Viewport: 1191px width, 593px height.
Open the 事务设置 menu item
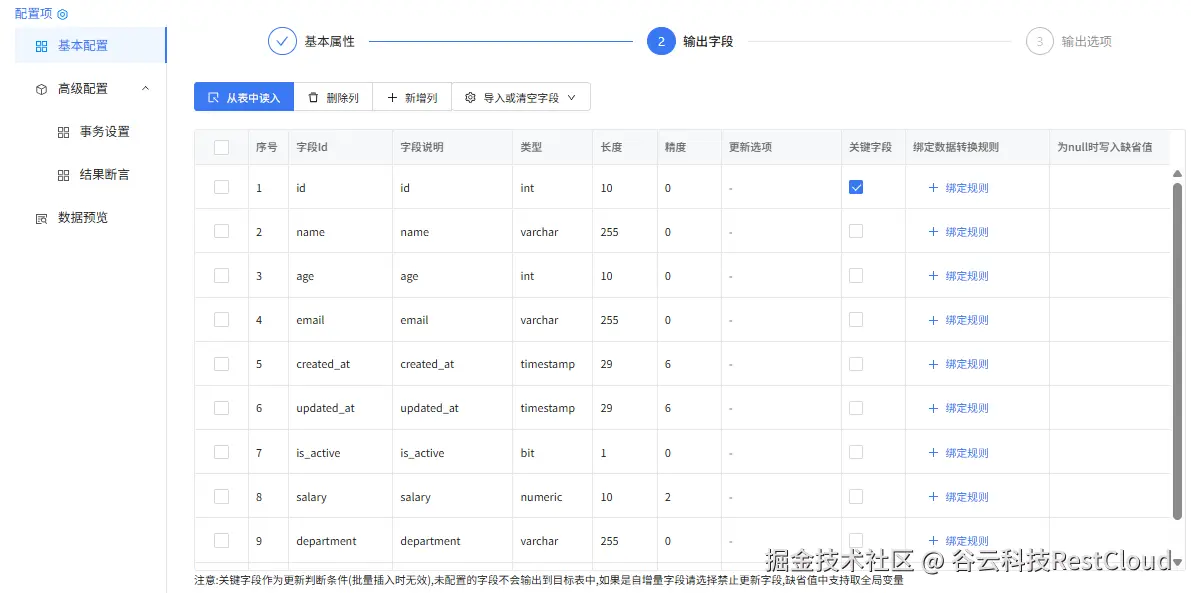[x=90, y=132]
